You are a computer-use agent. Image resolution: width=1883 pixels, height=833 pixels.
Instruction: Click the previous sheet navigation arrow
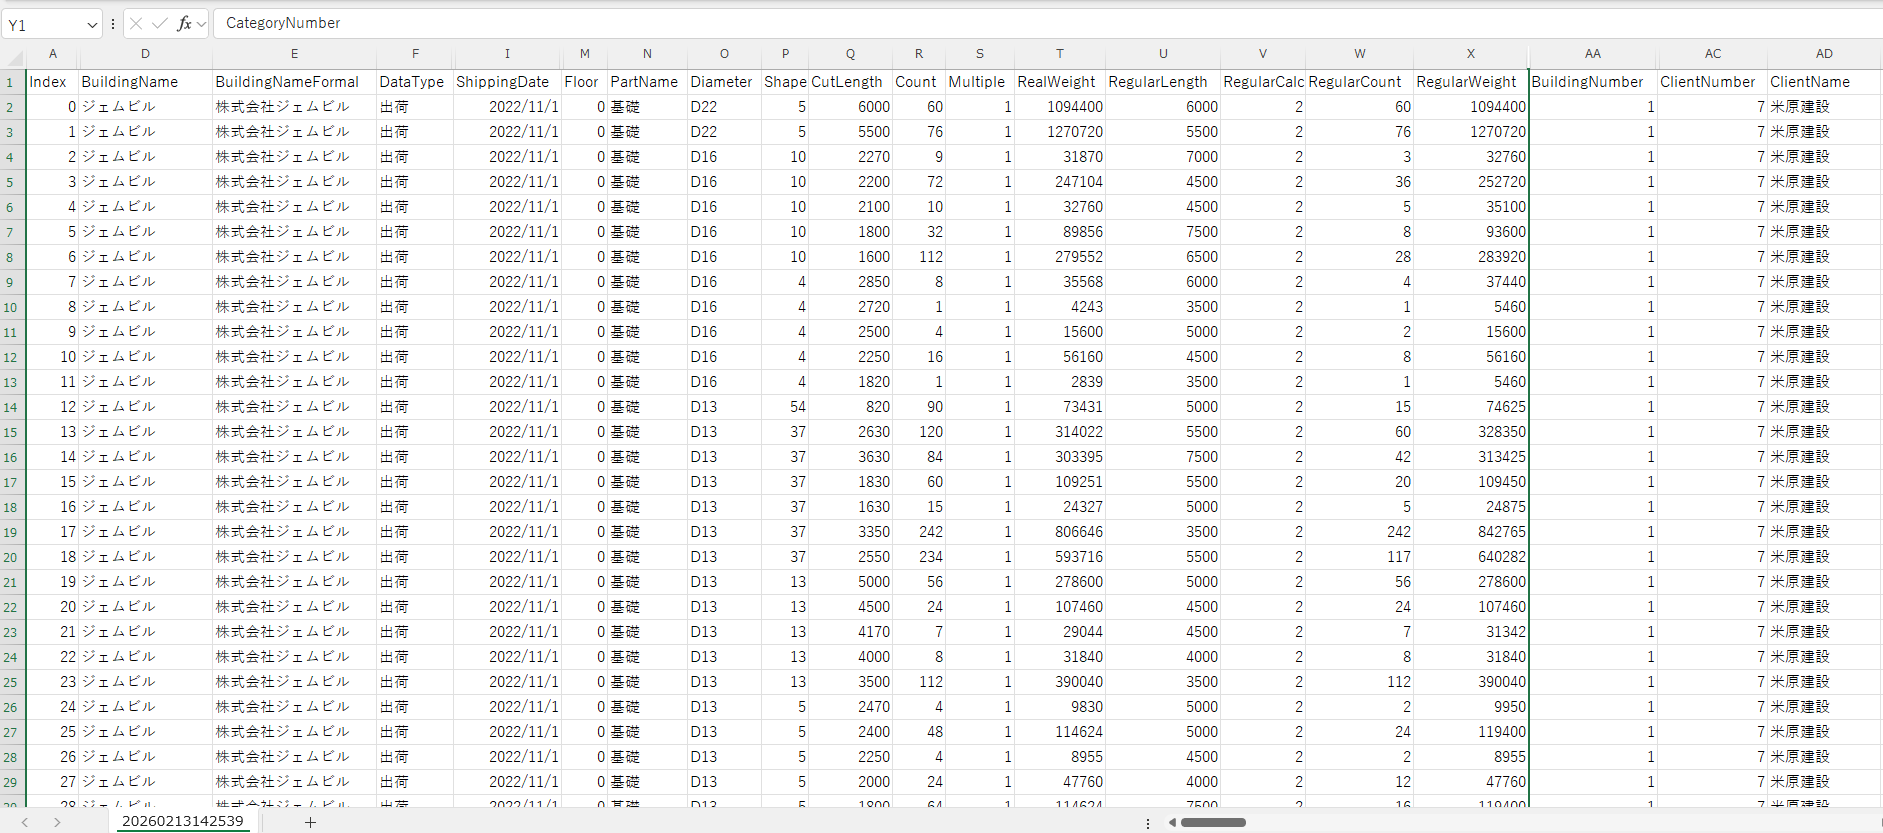25,822
